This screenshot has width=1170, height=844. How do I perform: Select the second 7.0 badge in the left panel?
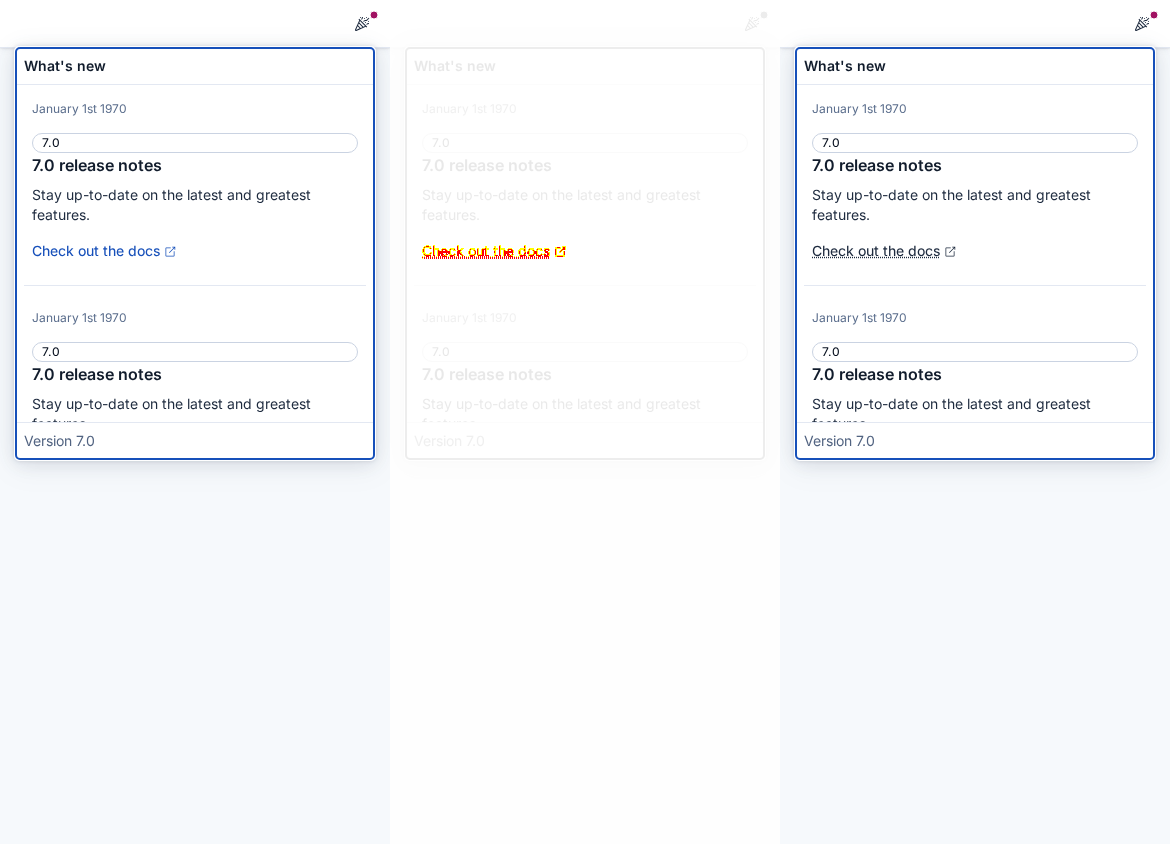coord(195,351)
